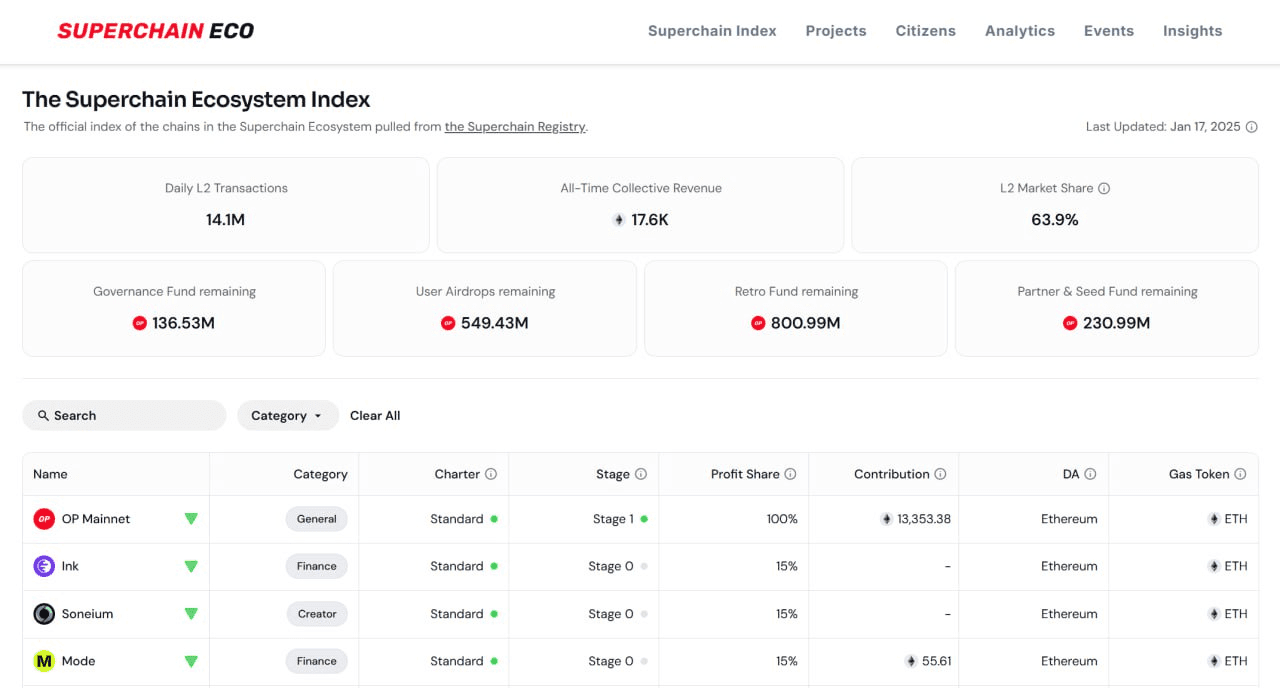Click the All-Time Collective Revenue card
This screenshot has width=1280, height=688.
[641, 205]
